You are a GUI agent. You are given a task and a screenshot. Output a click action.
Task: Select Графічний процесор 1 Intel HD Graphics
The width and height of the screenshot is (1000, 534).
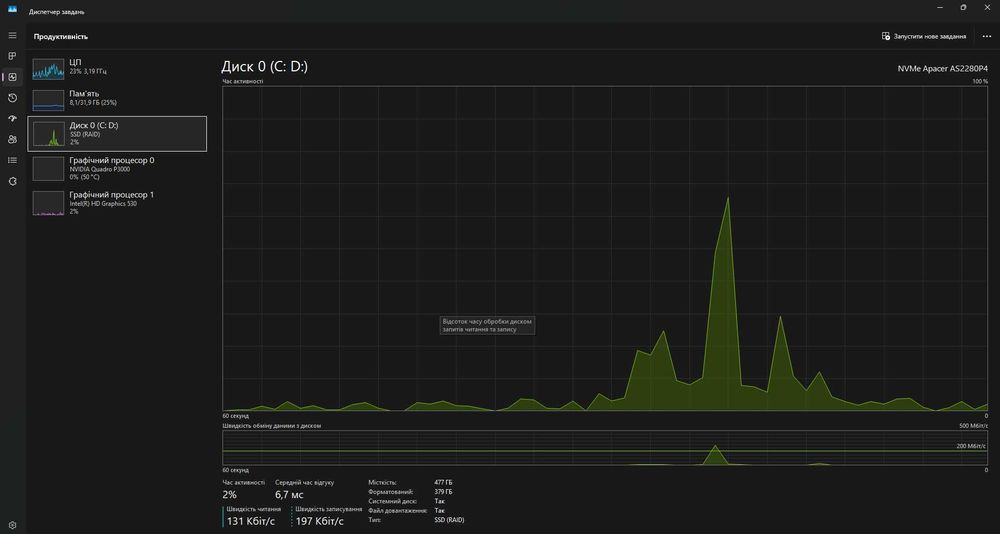tap(117, 203)
